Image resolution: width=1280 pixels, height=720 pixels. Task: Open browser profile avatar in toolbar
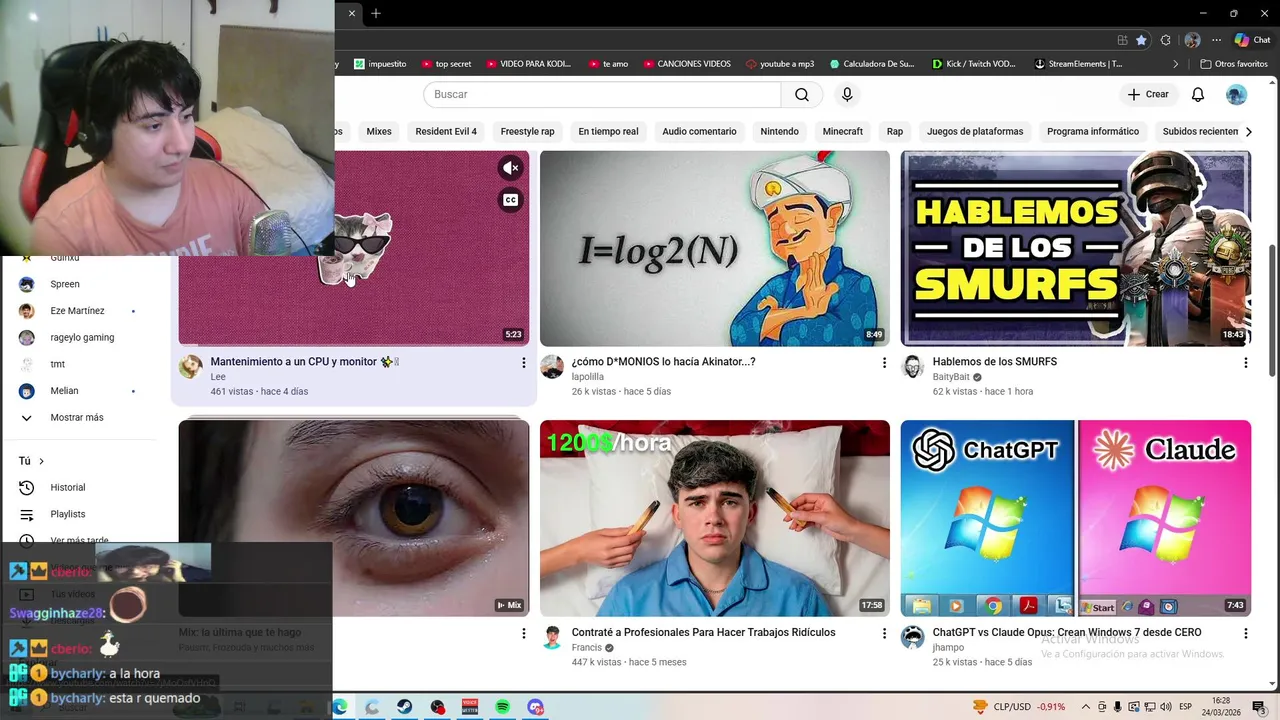[x=1192, y=40]
